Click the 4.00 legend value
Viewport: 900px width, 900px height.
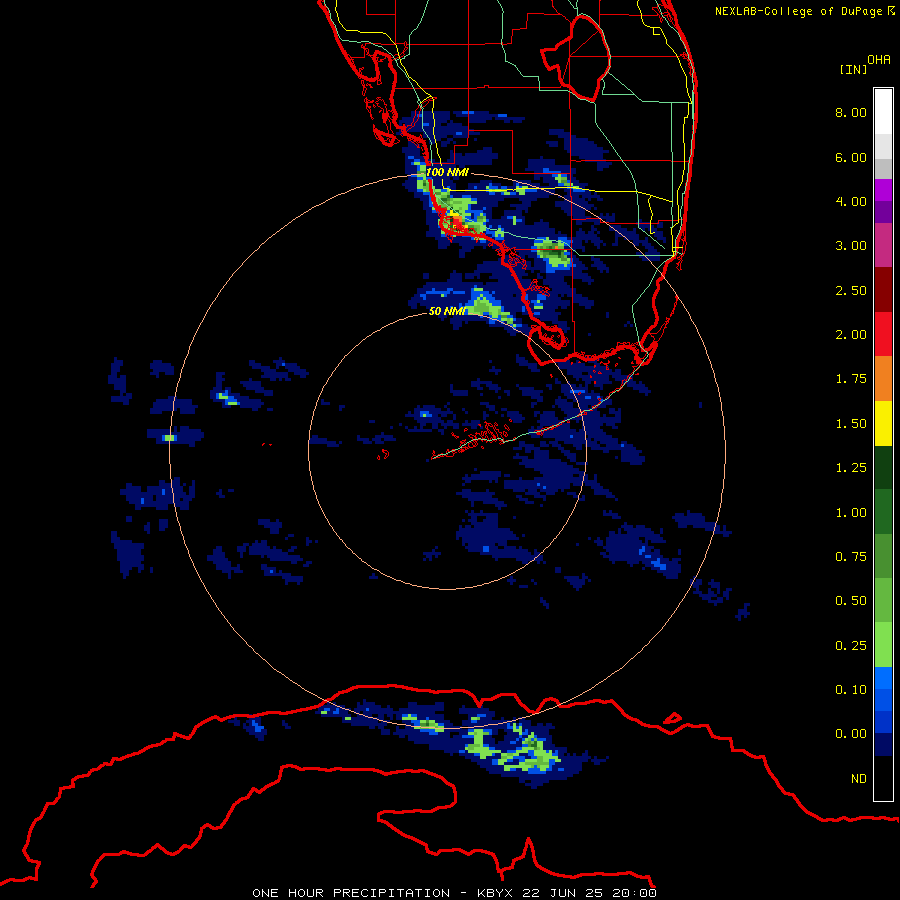(x=851, y=201)
